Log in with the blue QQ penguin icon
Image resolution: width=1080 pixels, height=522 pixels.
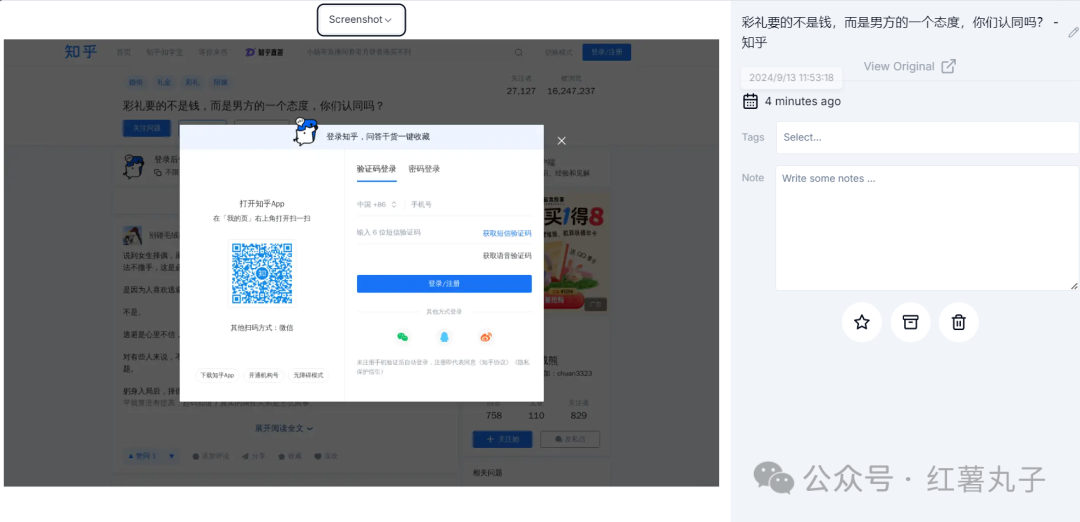[x=444, y=337]
